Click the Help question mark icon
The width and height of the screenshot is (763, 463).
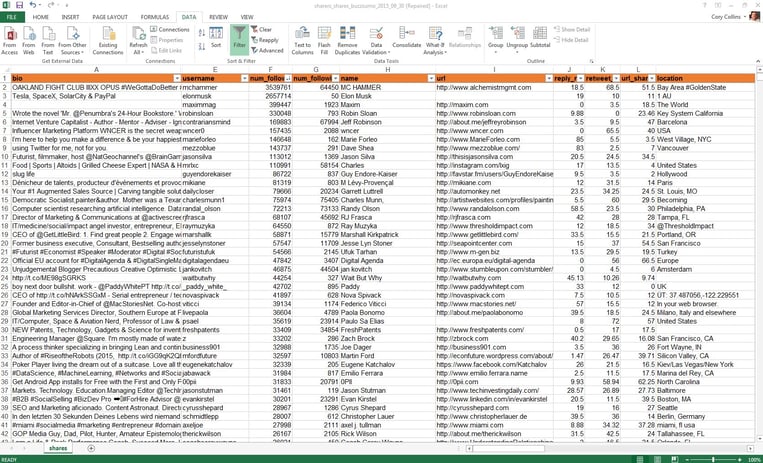705,5
